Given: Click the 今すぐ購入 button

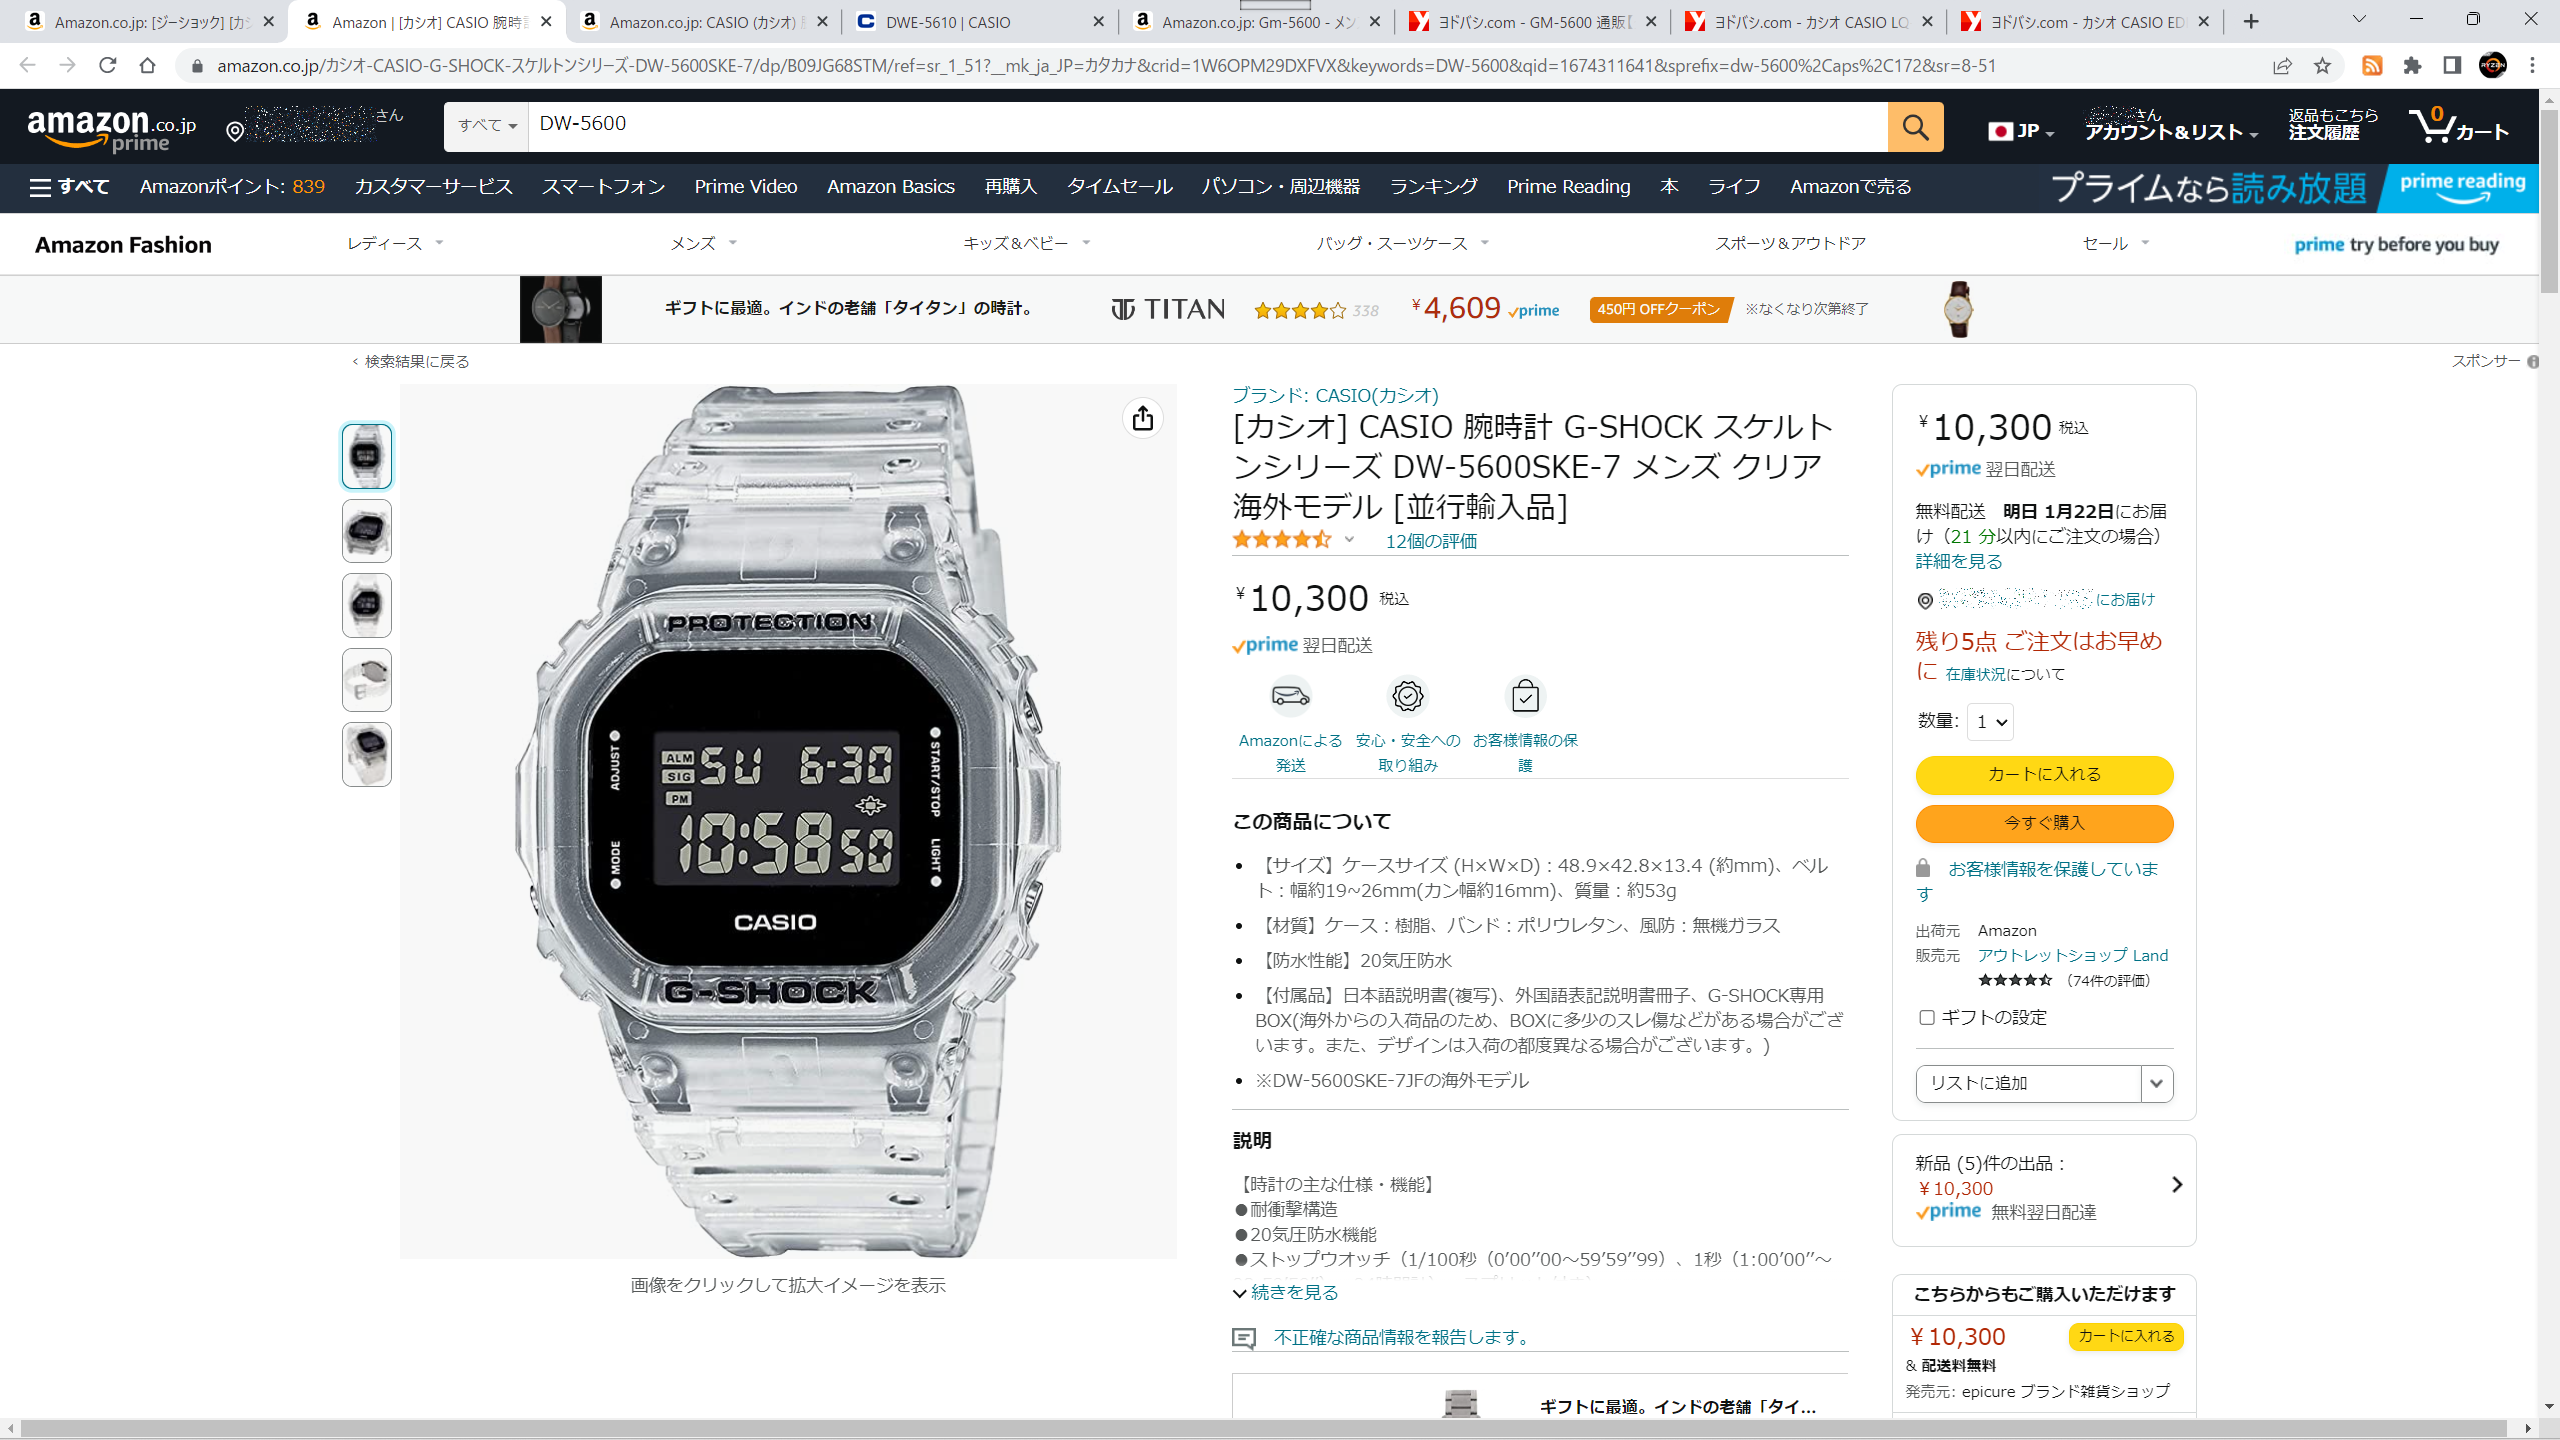Looking at the screenshot, I should [2044, 823].
